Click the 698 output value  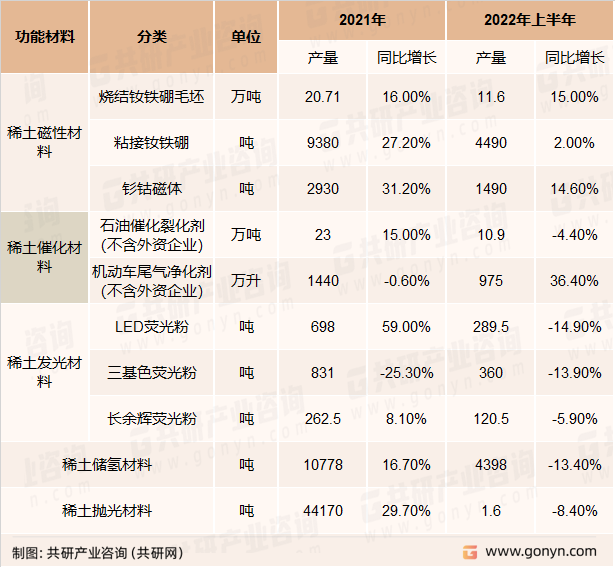click(x=322, y=327)
